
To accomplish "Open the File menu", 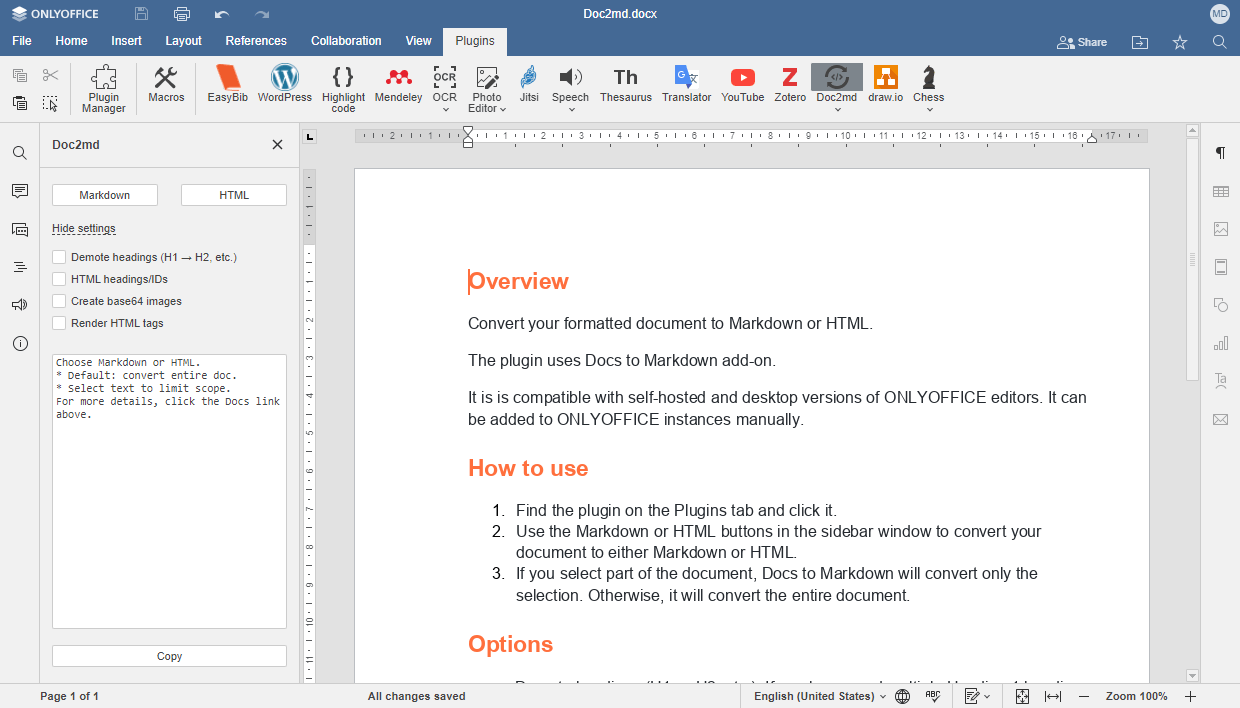I will [22, 41].
